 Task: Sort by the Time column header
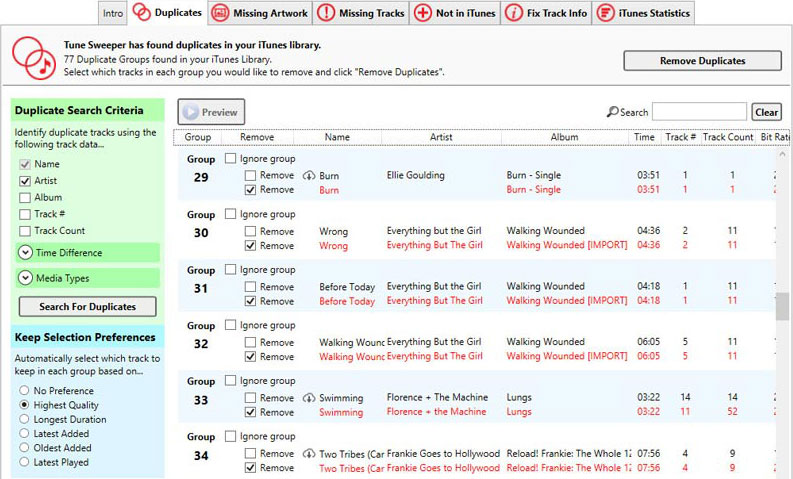[644, 137]
